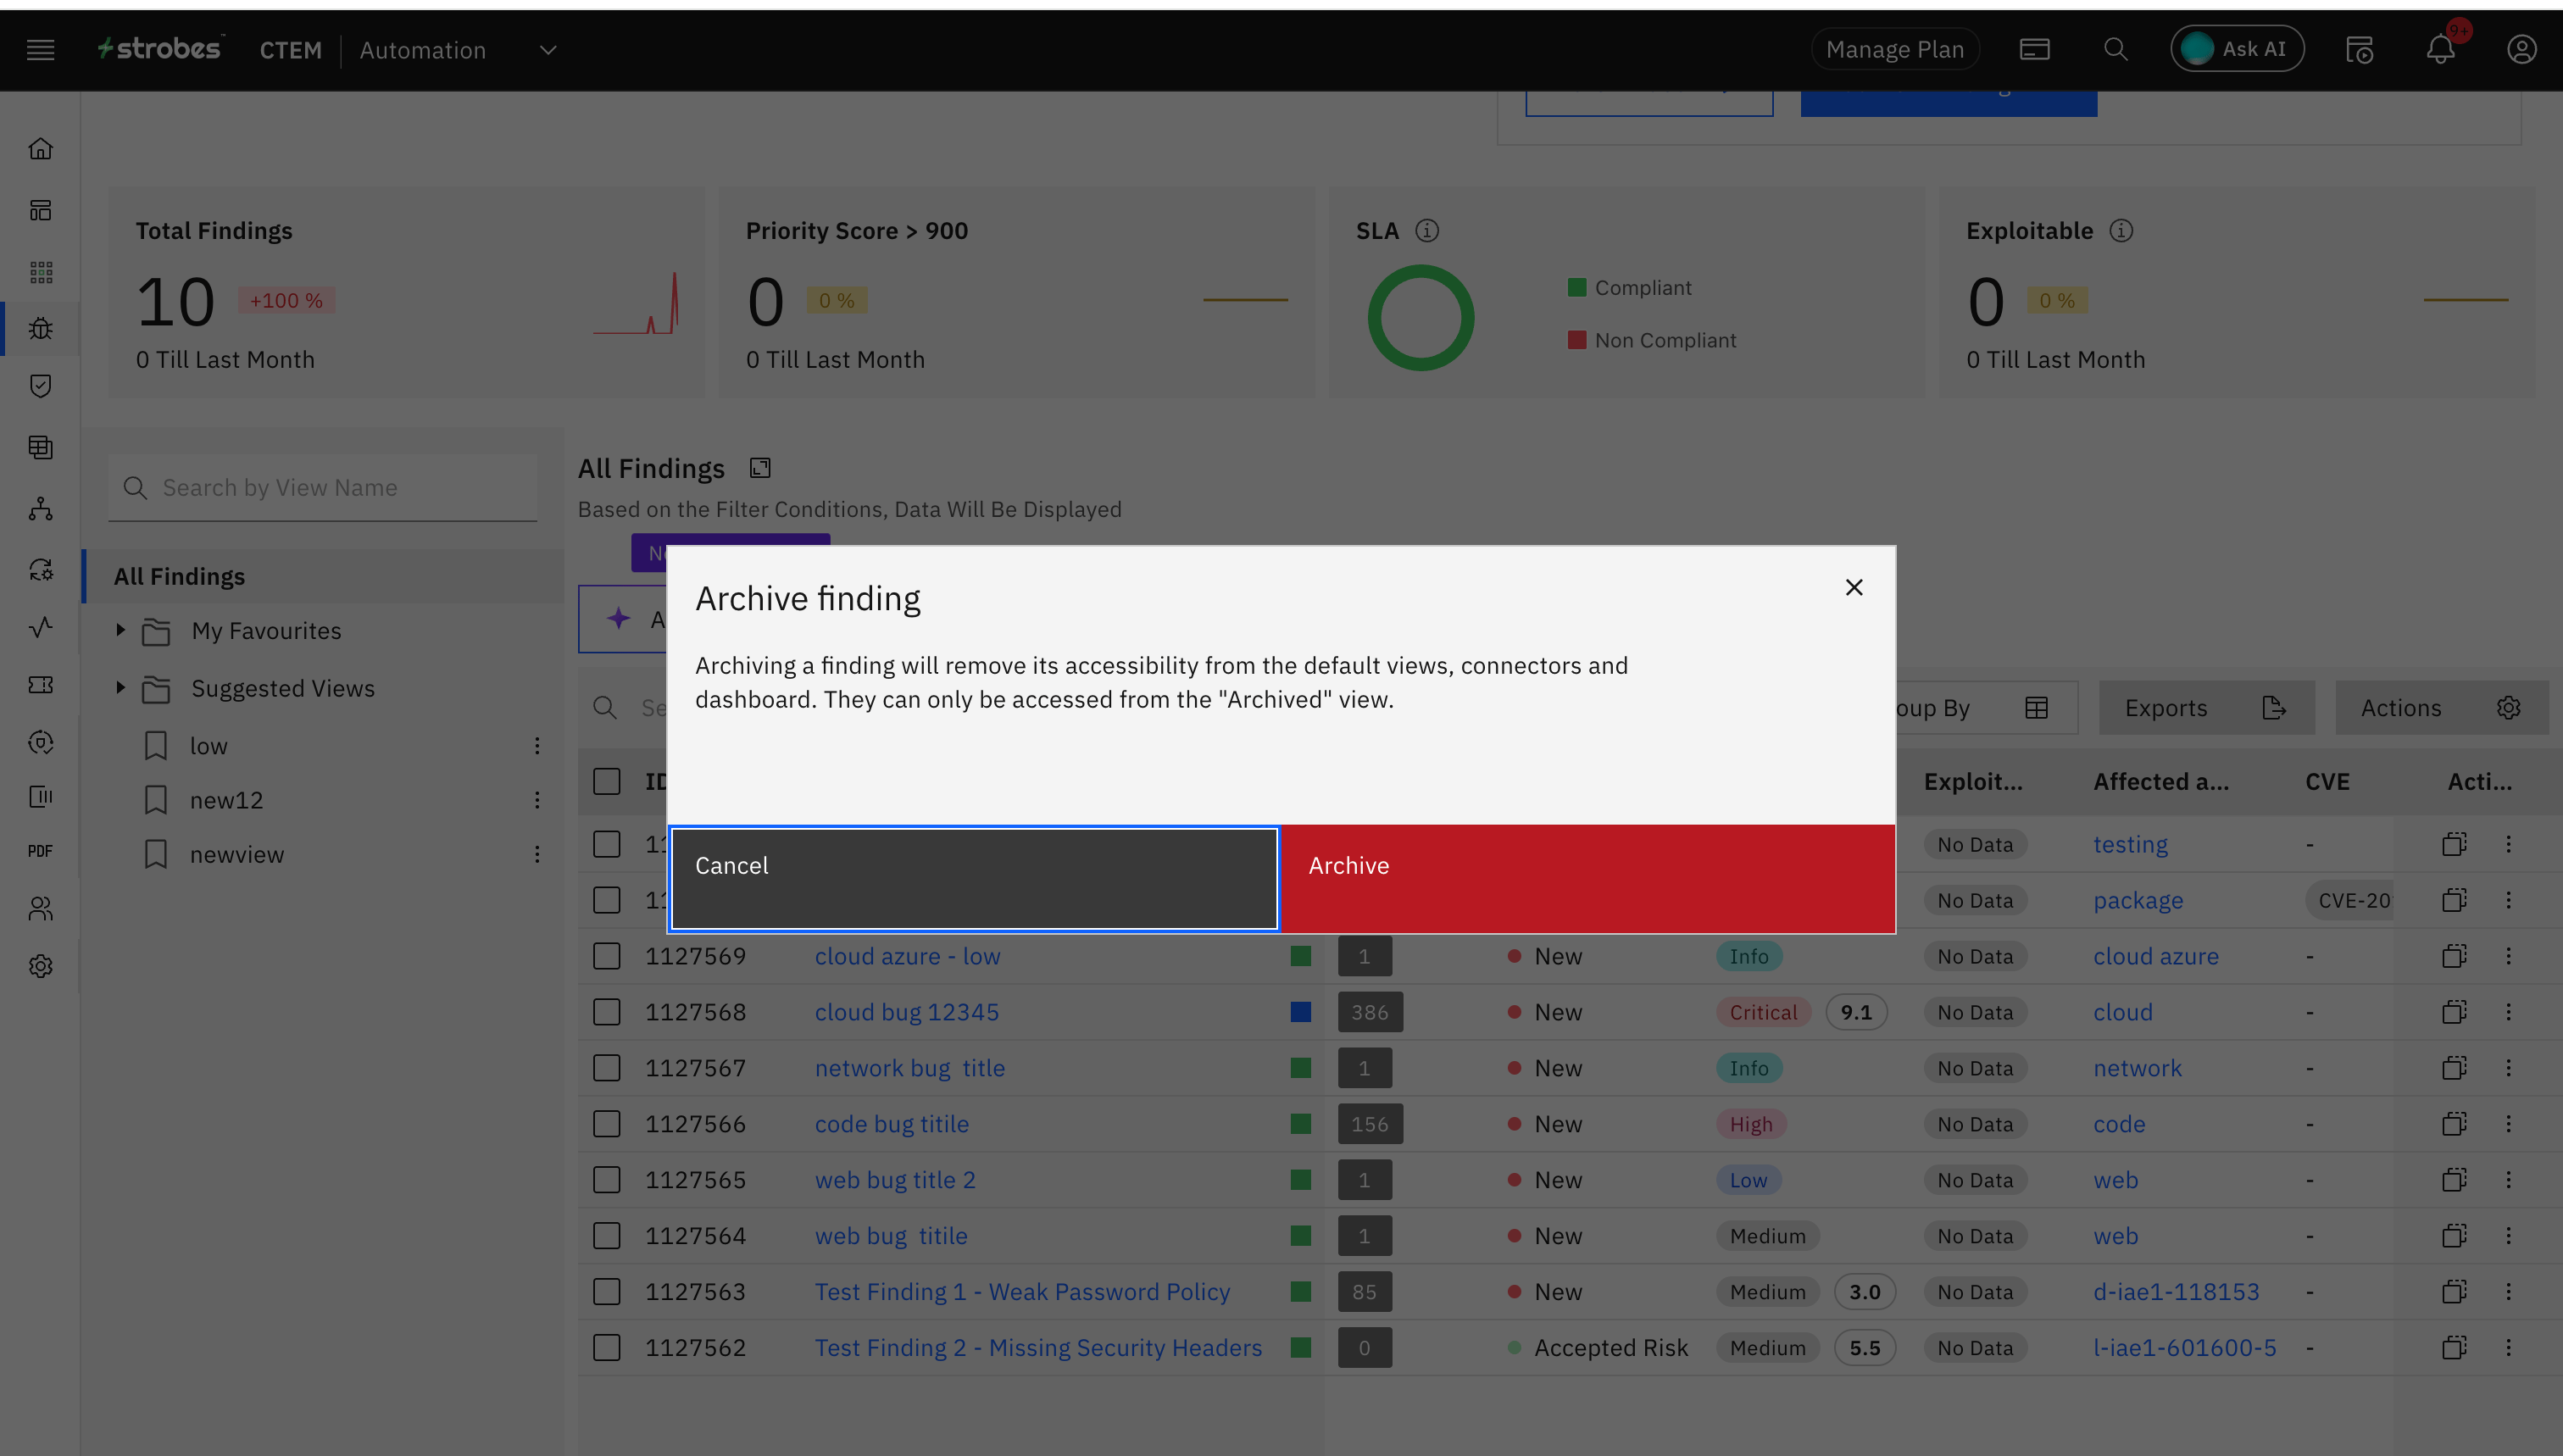Open the PDF reports sidebar icon

point(40,851)
